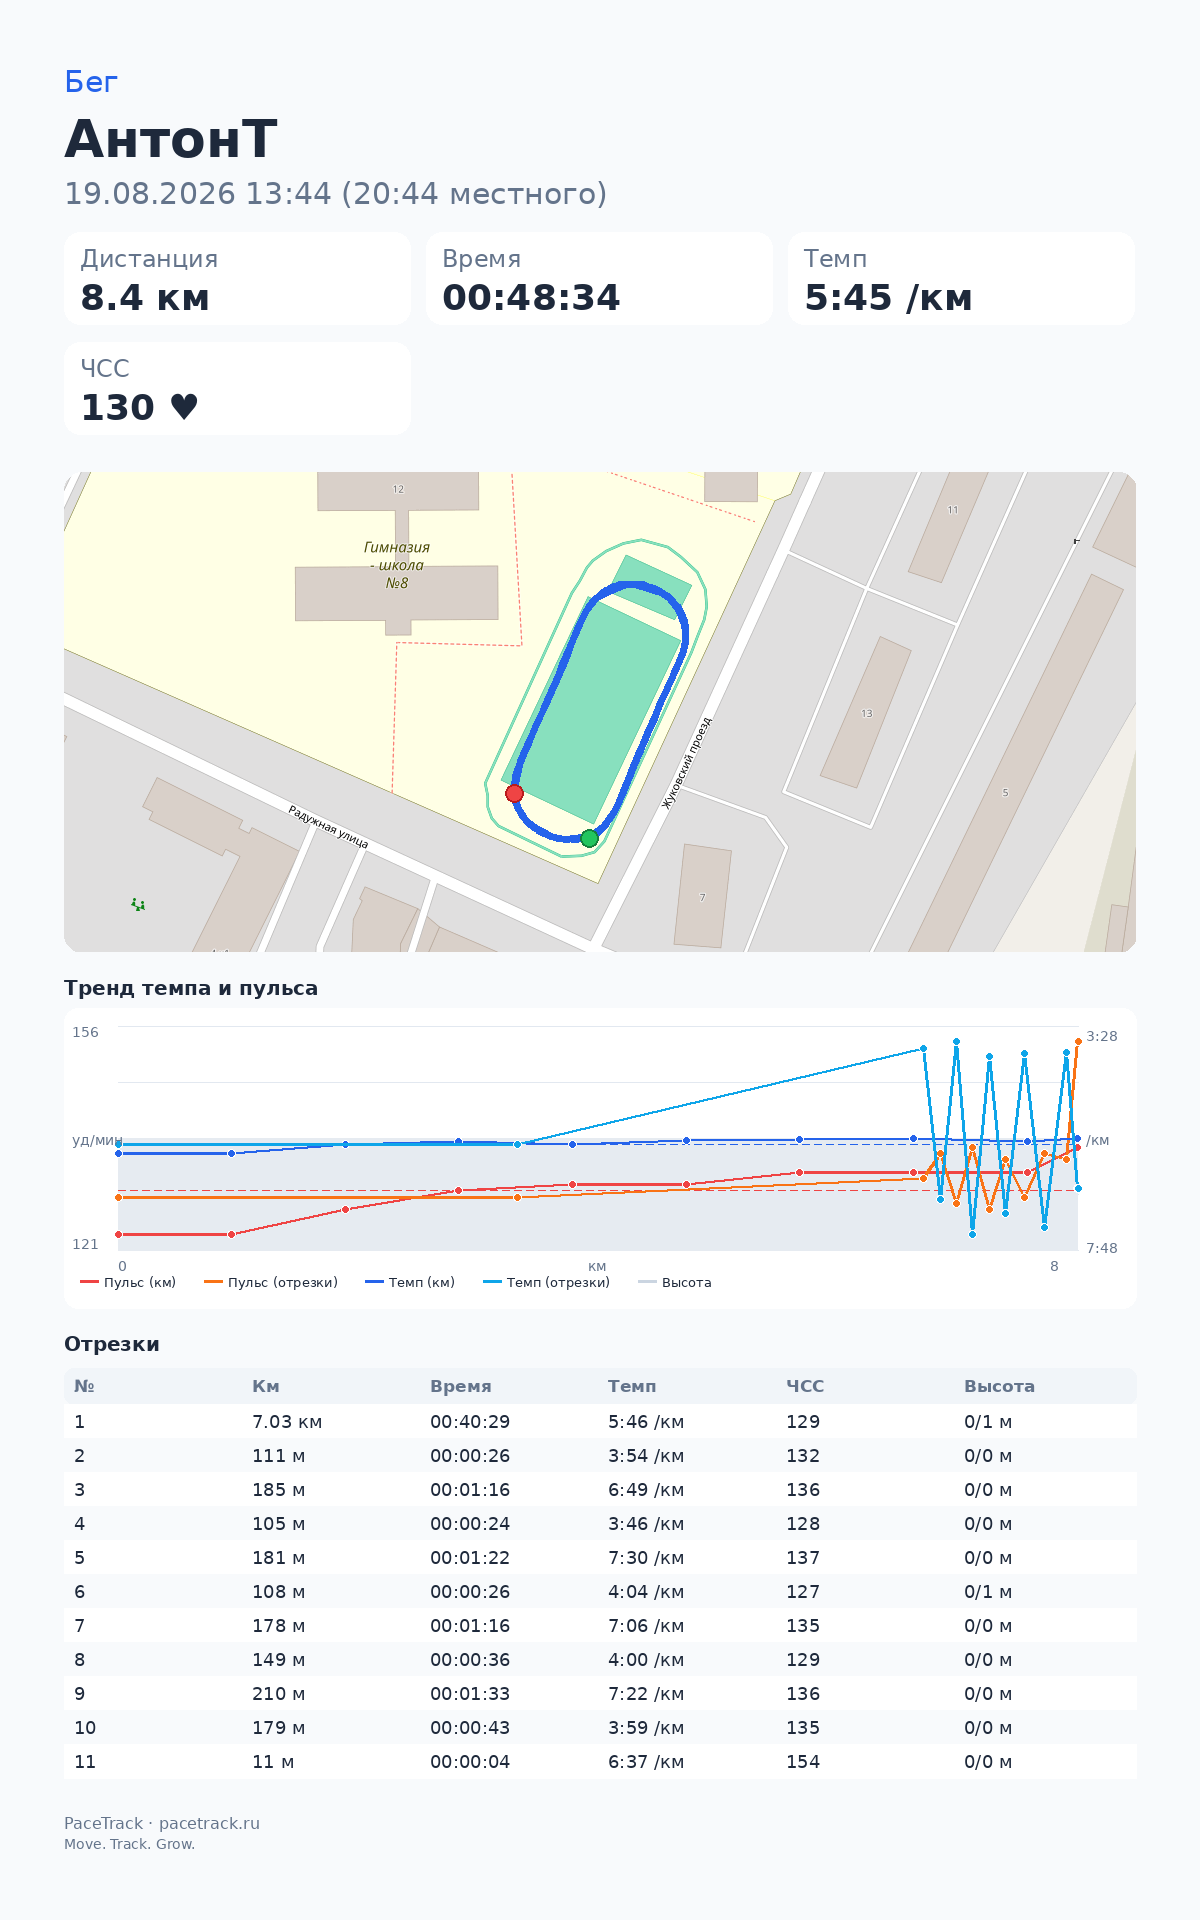Viewport: 1200px width, 1920px height.
Task: Select segment row 11 with 11 м
Action: point(600,1761)
